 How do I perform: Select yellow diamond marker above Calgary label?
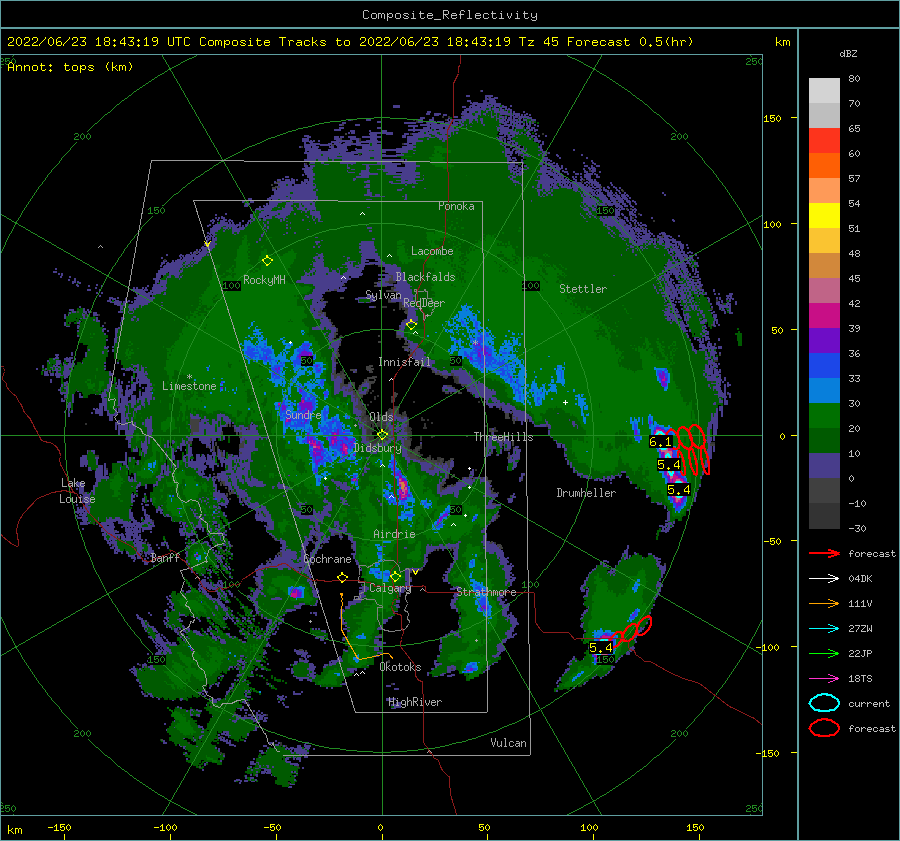coord(395,576)
